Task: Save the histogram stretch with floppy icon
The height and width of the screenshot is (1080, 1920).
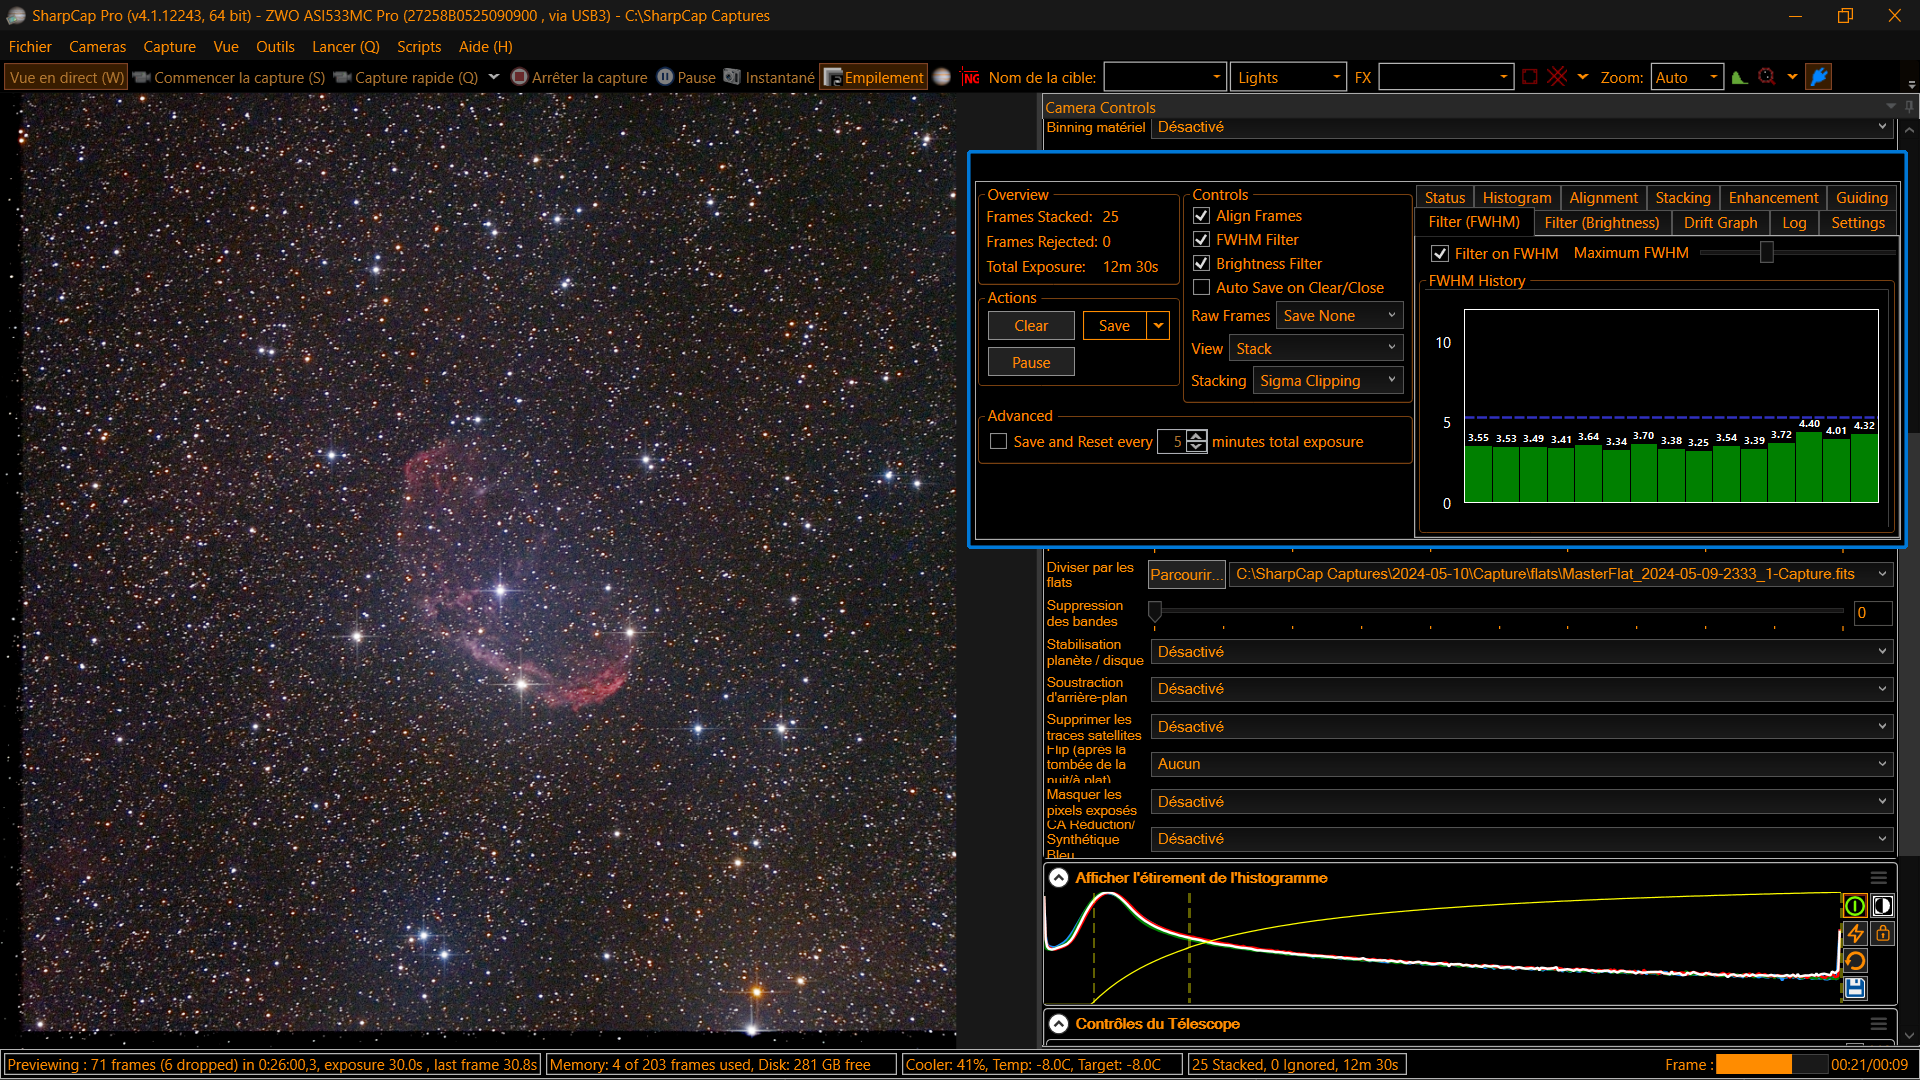Action: (1855, 988)
